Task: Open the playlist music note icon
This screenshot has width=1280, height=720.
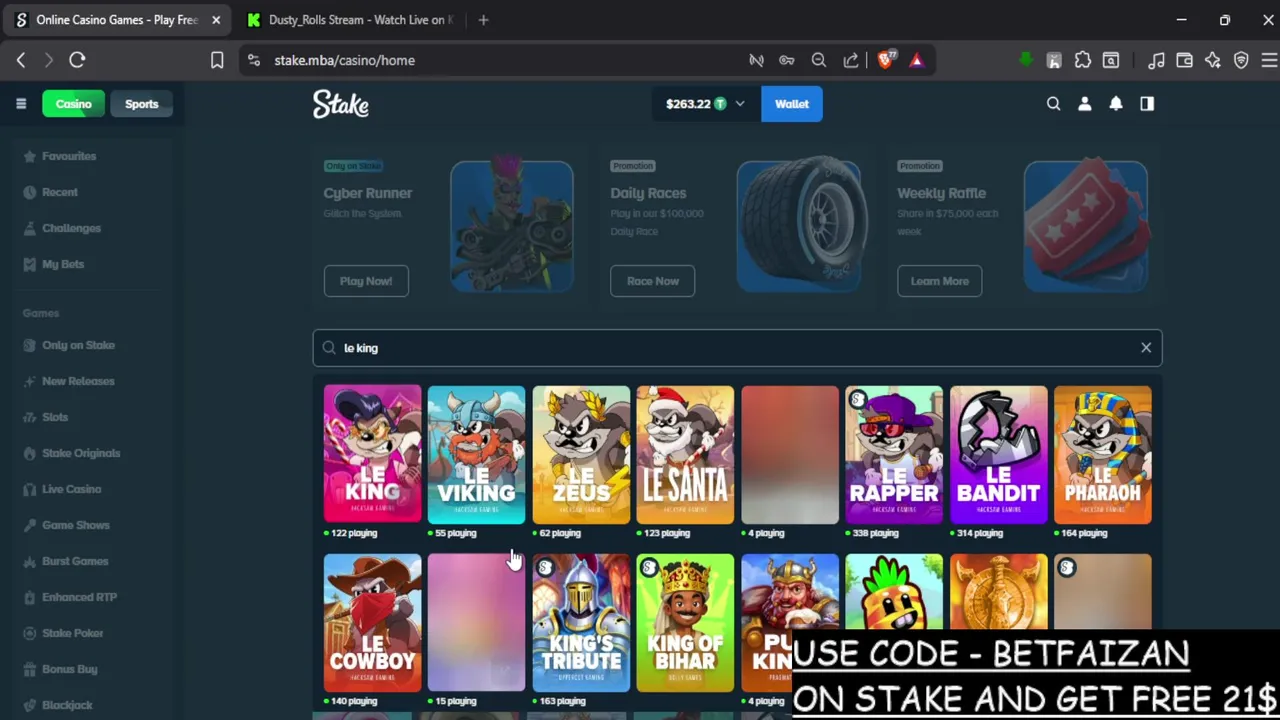Action: coord(1156,60)
